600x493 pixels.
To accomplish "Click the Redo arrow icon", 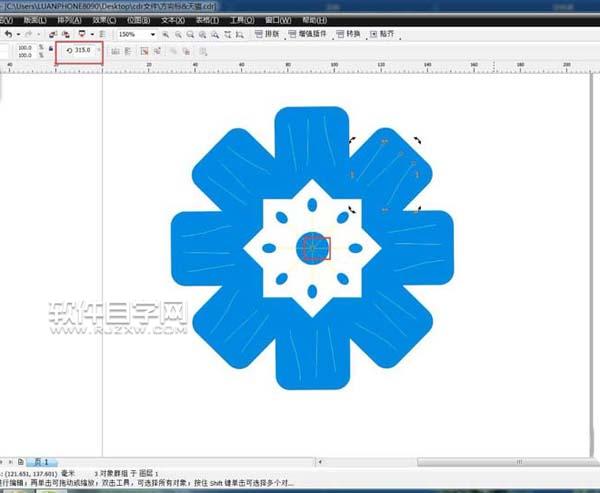I will pyautogui.click(x=29, y=34).
